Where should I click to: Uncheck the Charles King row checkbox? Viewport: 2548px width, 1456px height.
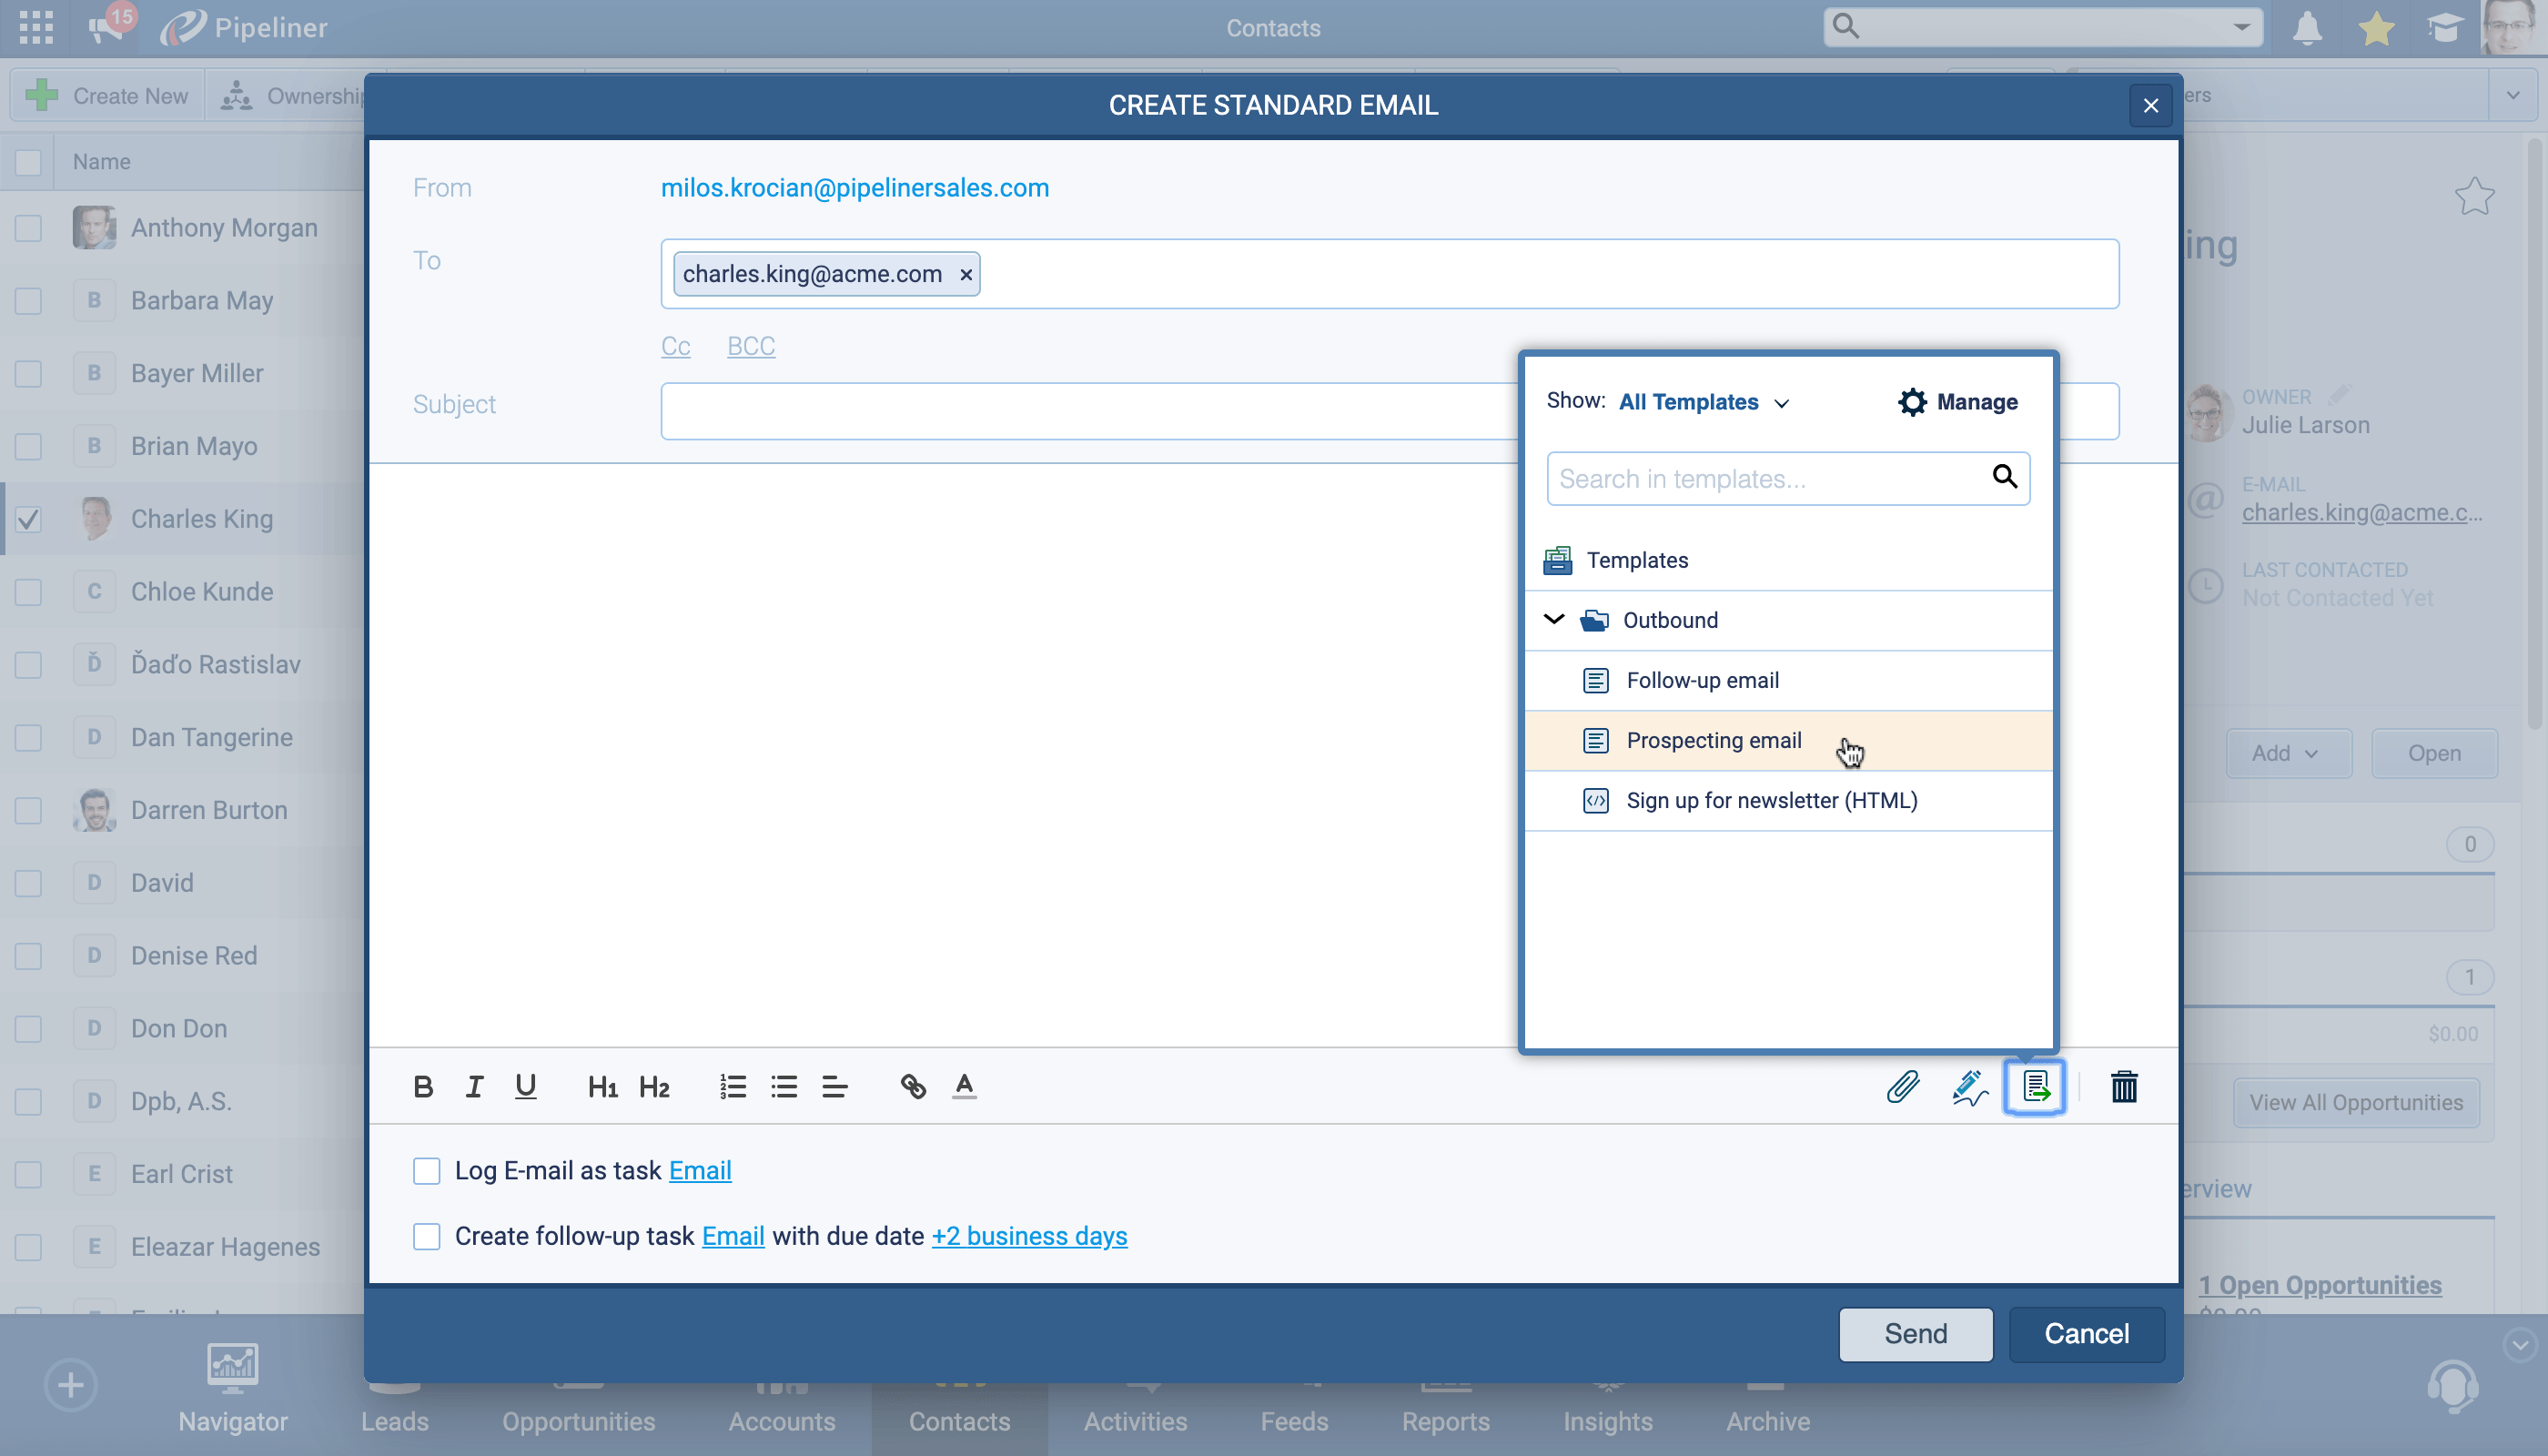click(x=28, y=519)
